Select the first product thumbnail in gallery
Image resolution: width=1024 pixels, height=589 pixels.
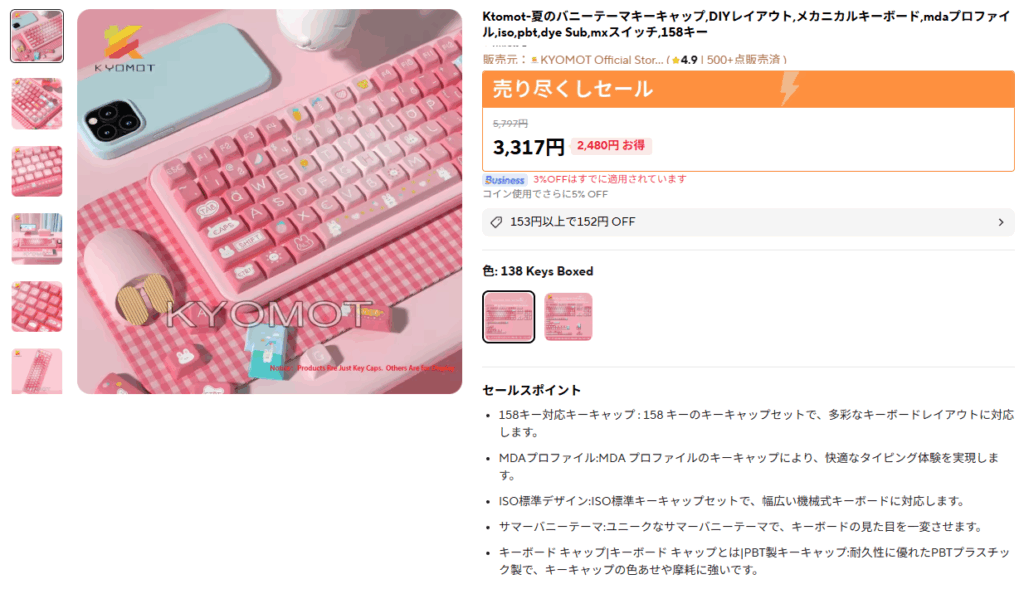[37, 36]
